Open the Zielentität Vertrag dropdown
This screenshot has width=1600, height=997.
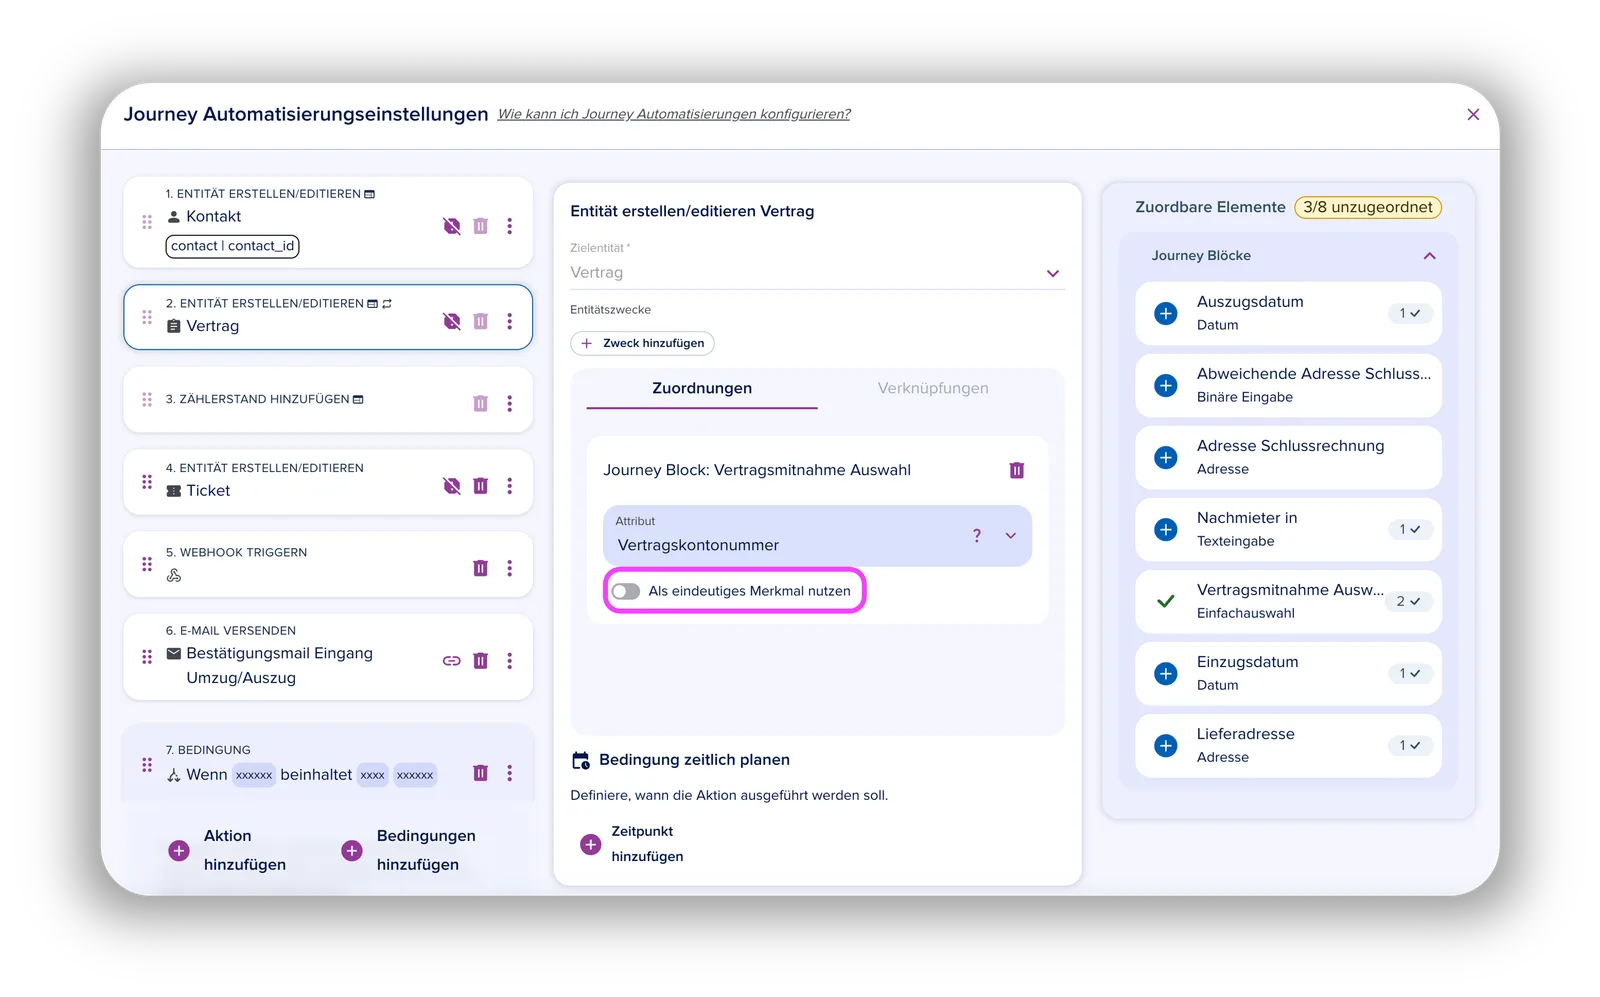pyautogui.click(x=817, y=273)
